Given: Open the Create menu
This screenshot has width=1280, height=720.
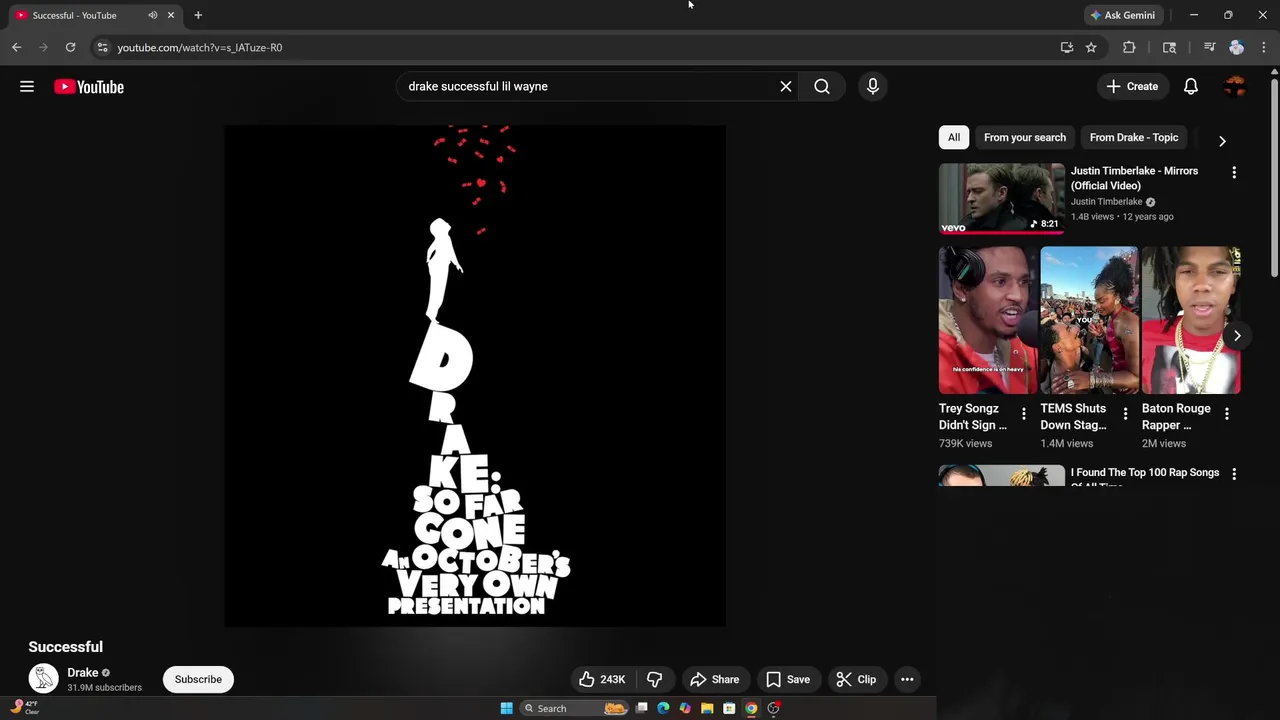Looking at the screenshot, I should pyautogui.click(x=1132, y=86).
